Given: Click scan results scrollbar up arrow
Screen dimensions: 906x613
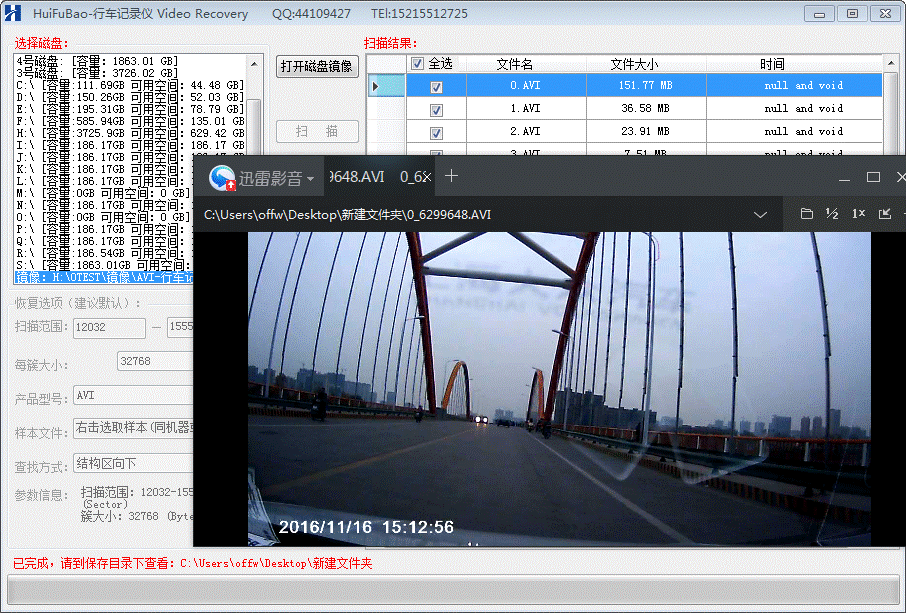Looking at the screenshot, I should pos(891,63).
